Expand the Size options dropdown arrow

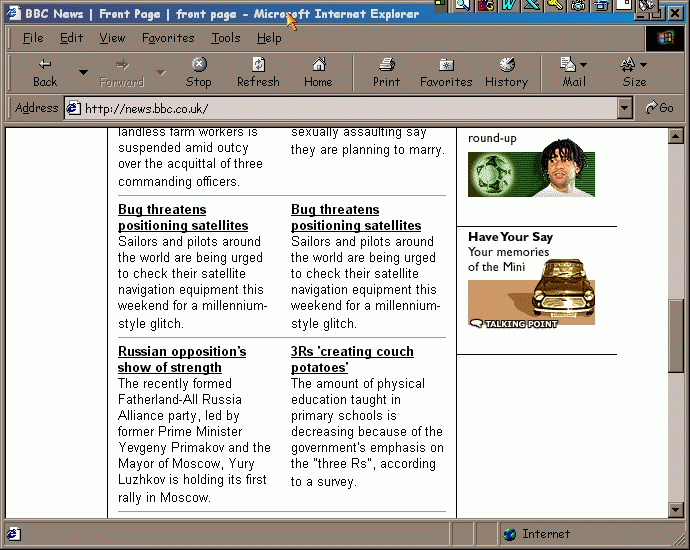pos(643,65)
